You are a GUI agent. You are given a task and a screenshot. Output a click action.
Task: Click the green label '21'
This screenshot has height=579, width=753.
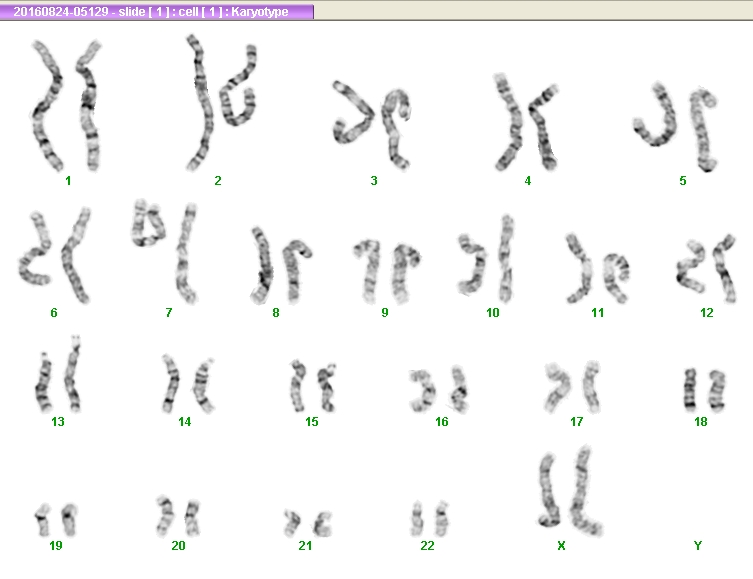pos(305,545)
